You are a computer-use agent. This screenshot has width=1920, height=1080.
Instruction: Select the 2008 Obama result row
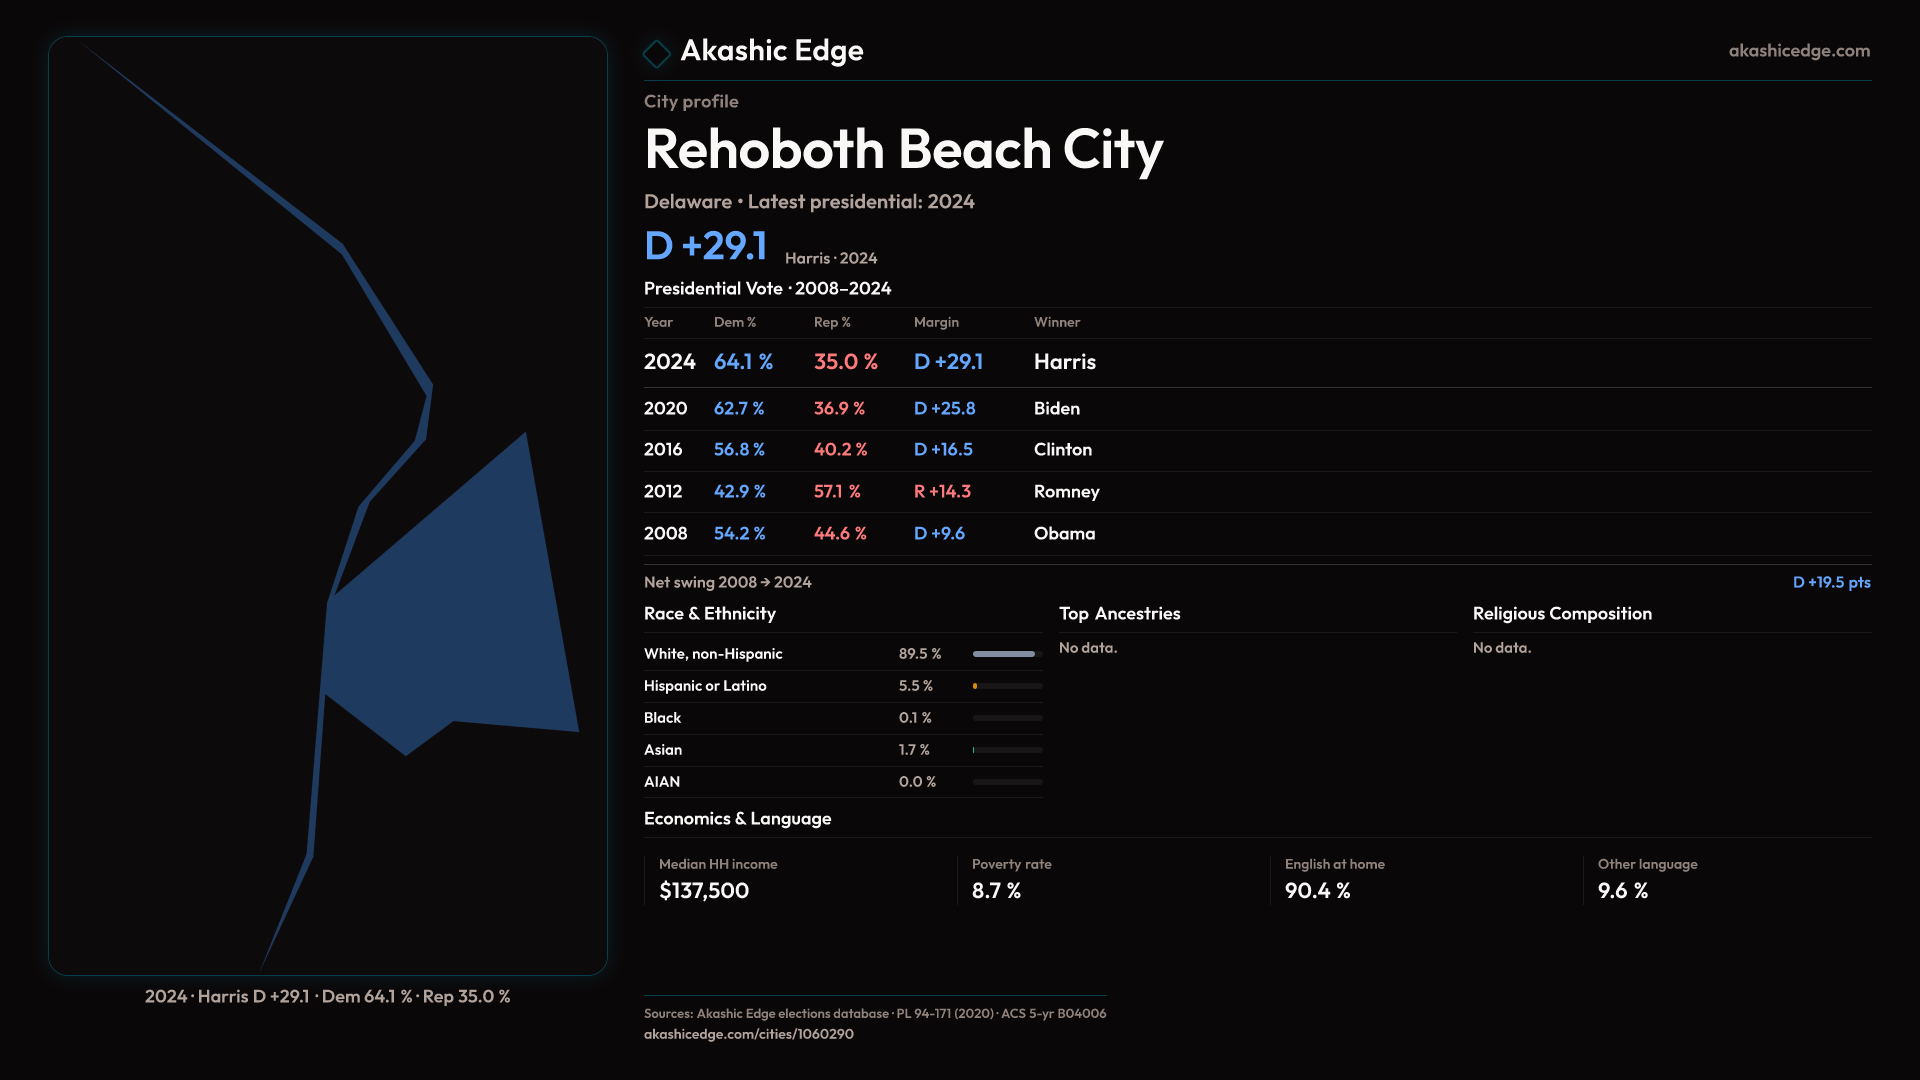click(x=870, y=534)
